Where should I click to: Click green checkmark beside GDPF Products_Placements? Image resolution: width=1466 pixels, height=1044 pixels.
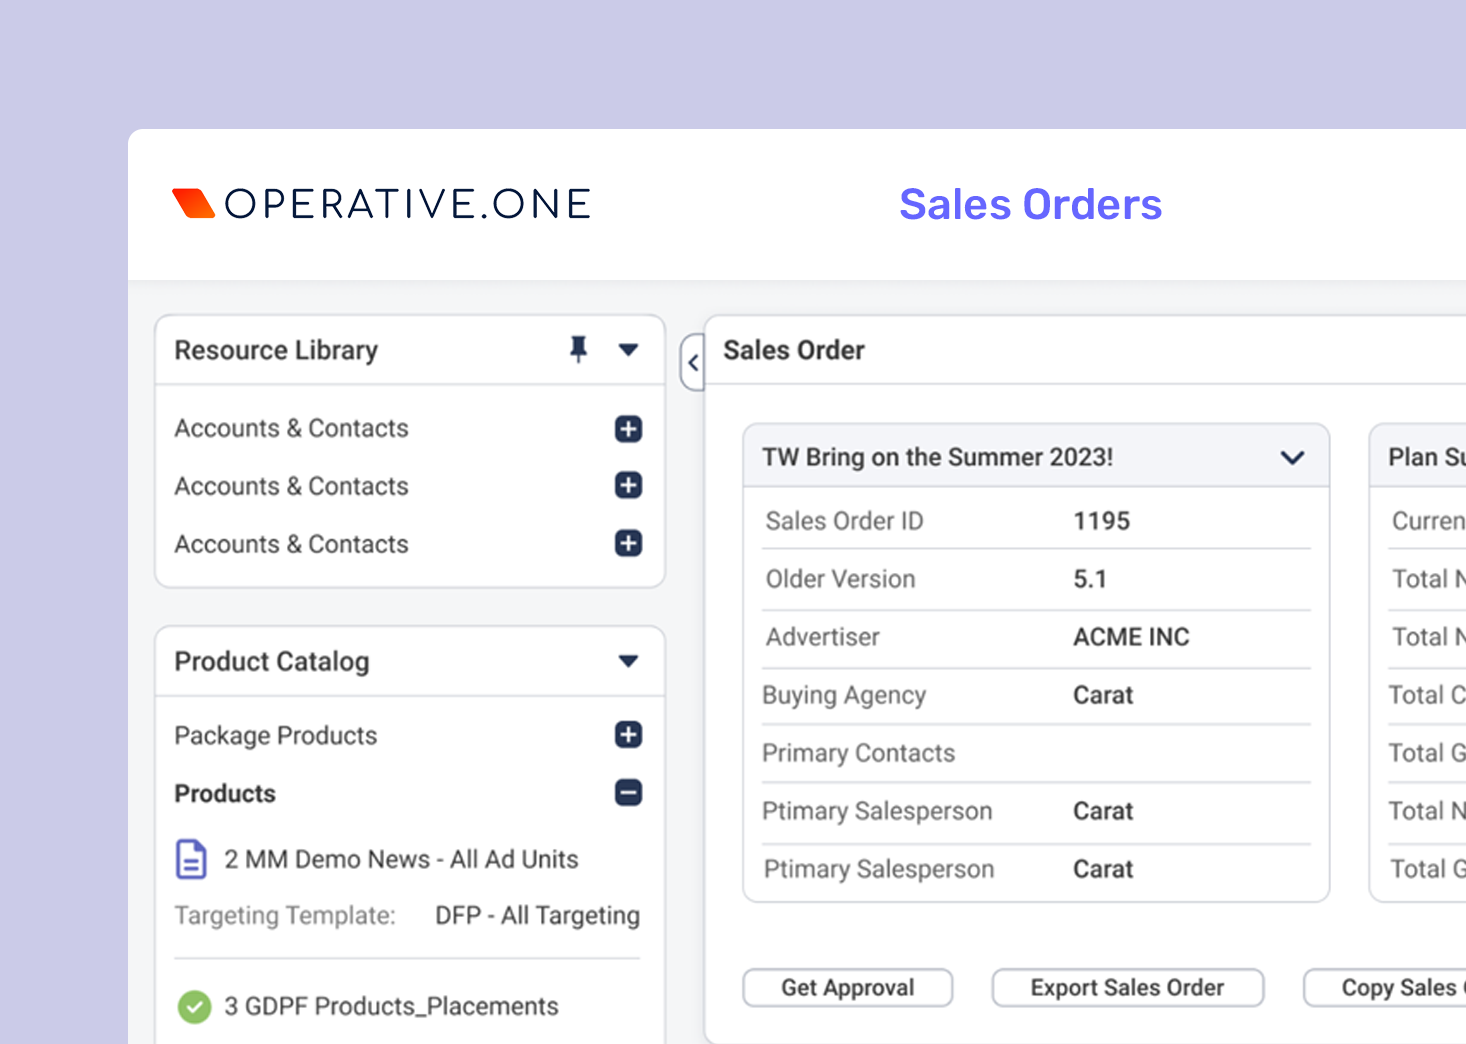pyautogui.click(x=194, y=1006)
